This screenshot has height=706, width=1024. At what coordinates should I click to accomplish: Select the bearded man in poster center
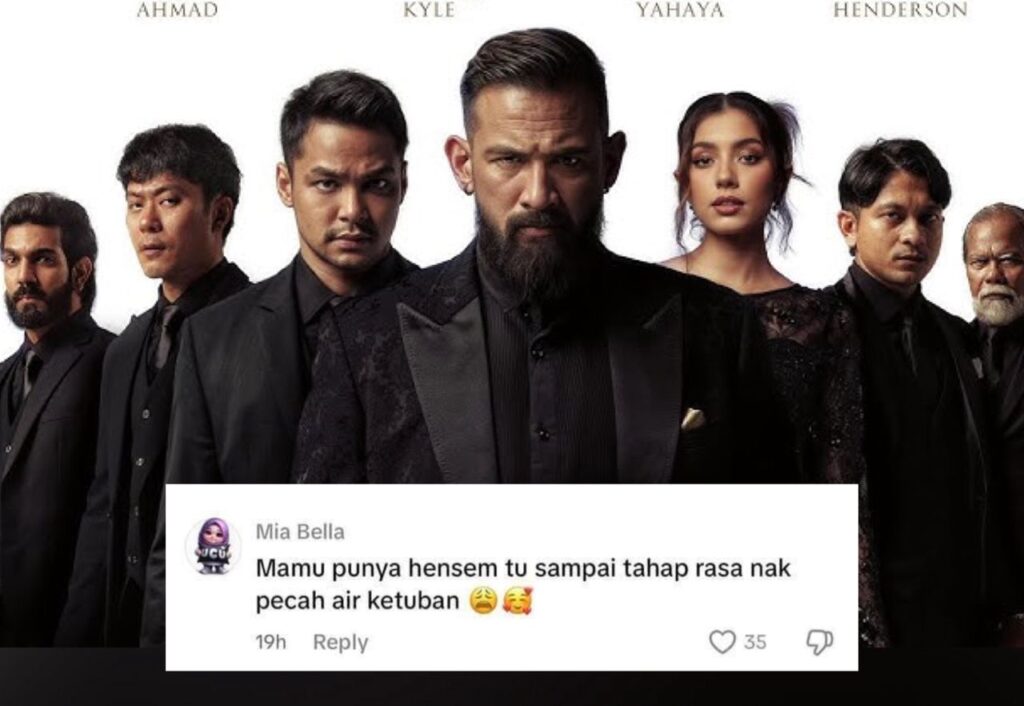537,261
